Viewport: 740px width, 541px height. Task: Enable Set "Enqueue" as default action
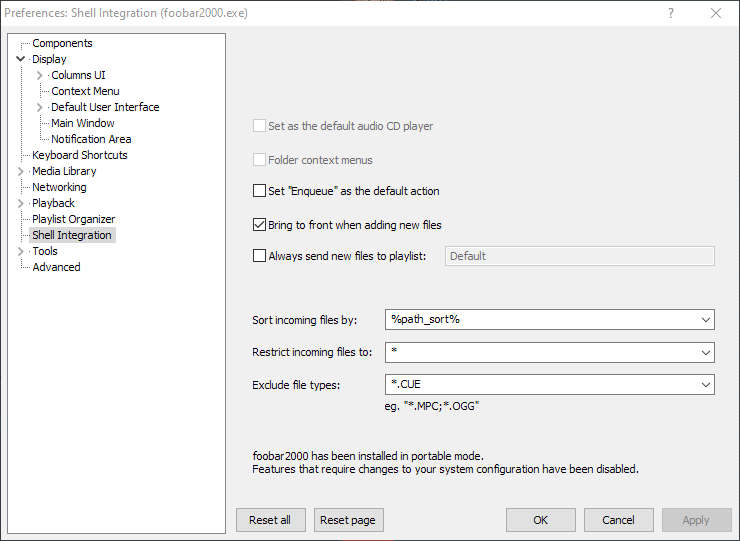(260, 191)
